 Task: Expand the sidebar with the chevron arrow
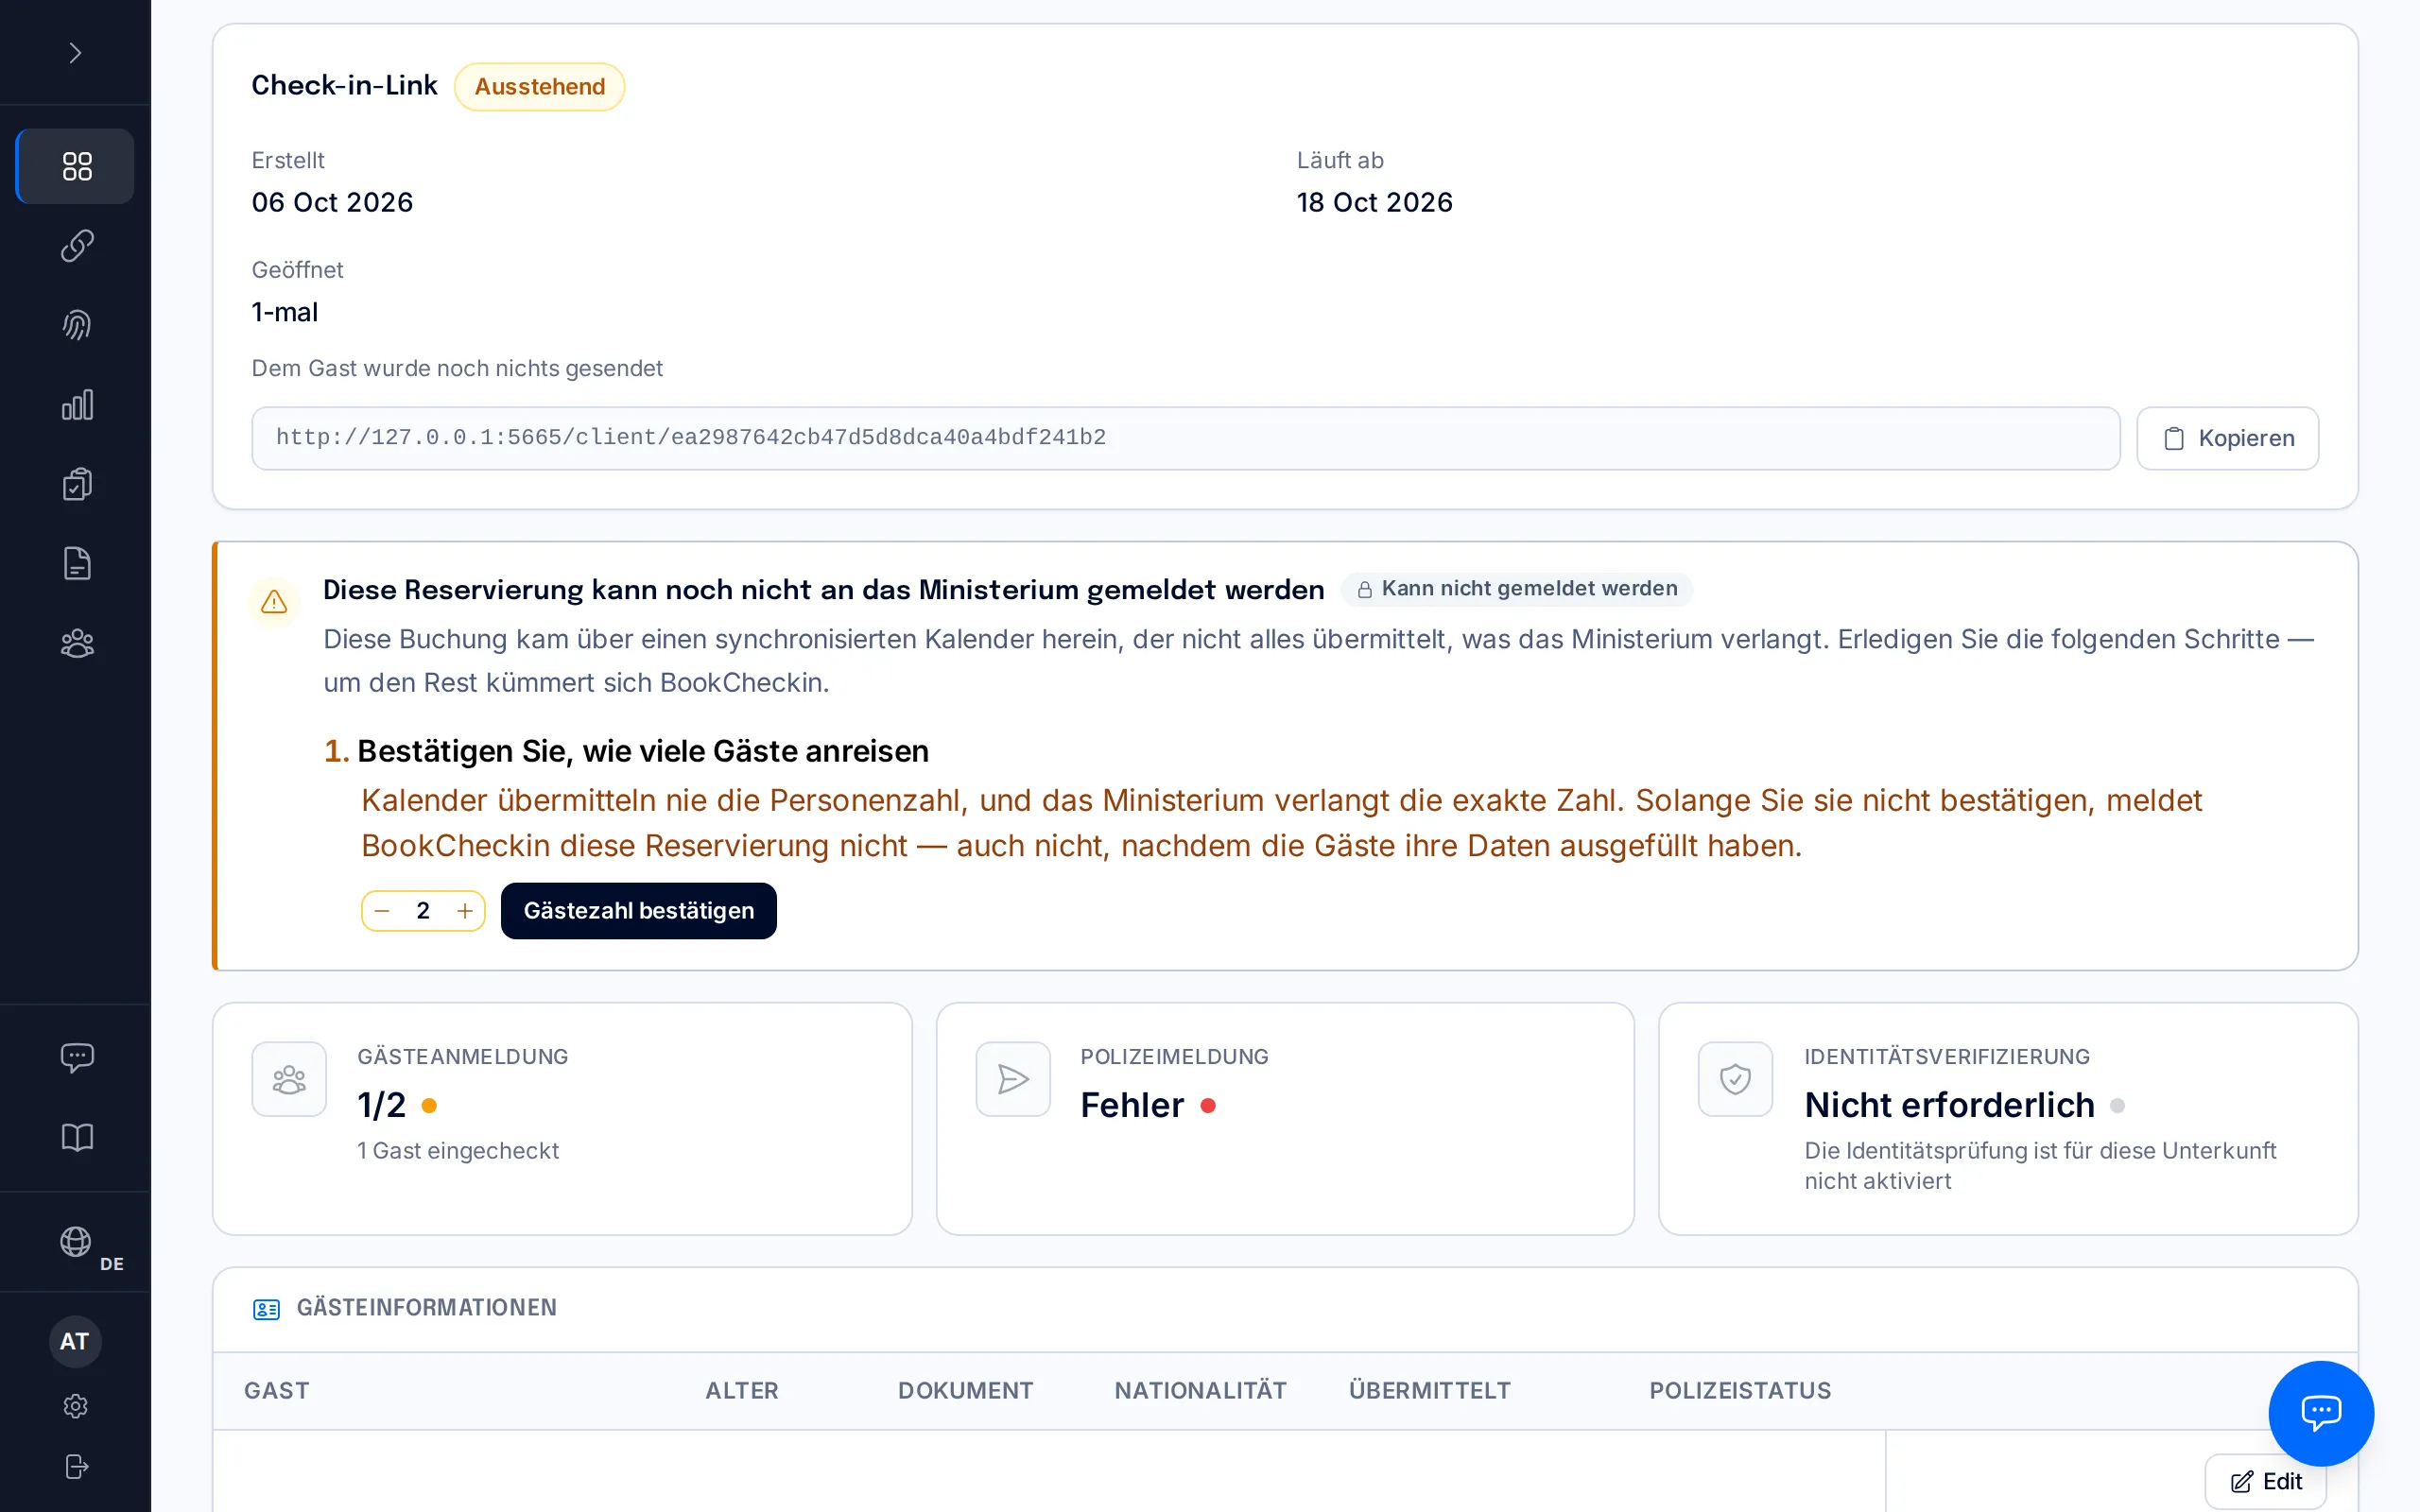[75, 52]
